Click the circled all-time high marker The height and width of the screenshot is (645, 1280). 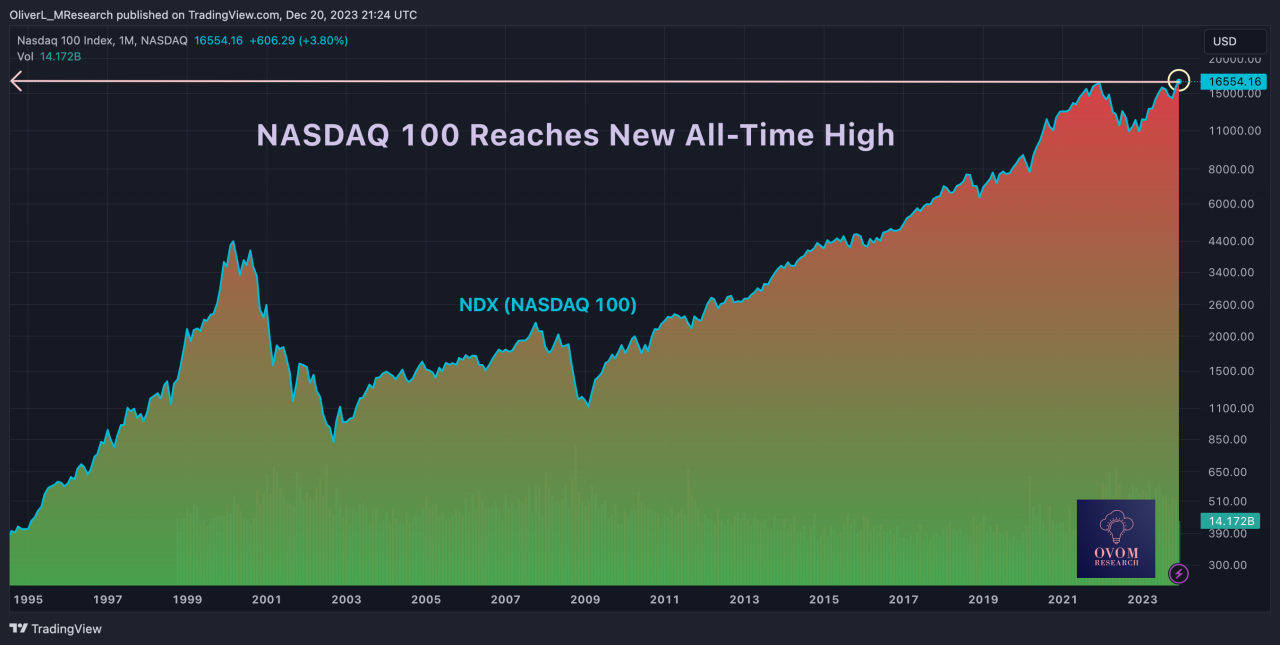(x=1179, y=81)
